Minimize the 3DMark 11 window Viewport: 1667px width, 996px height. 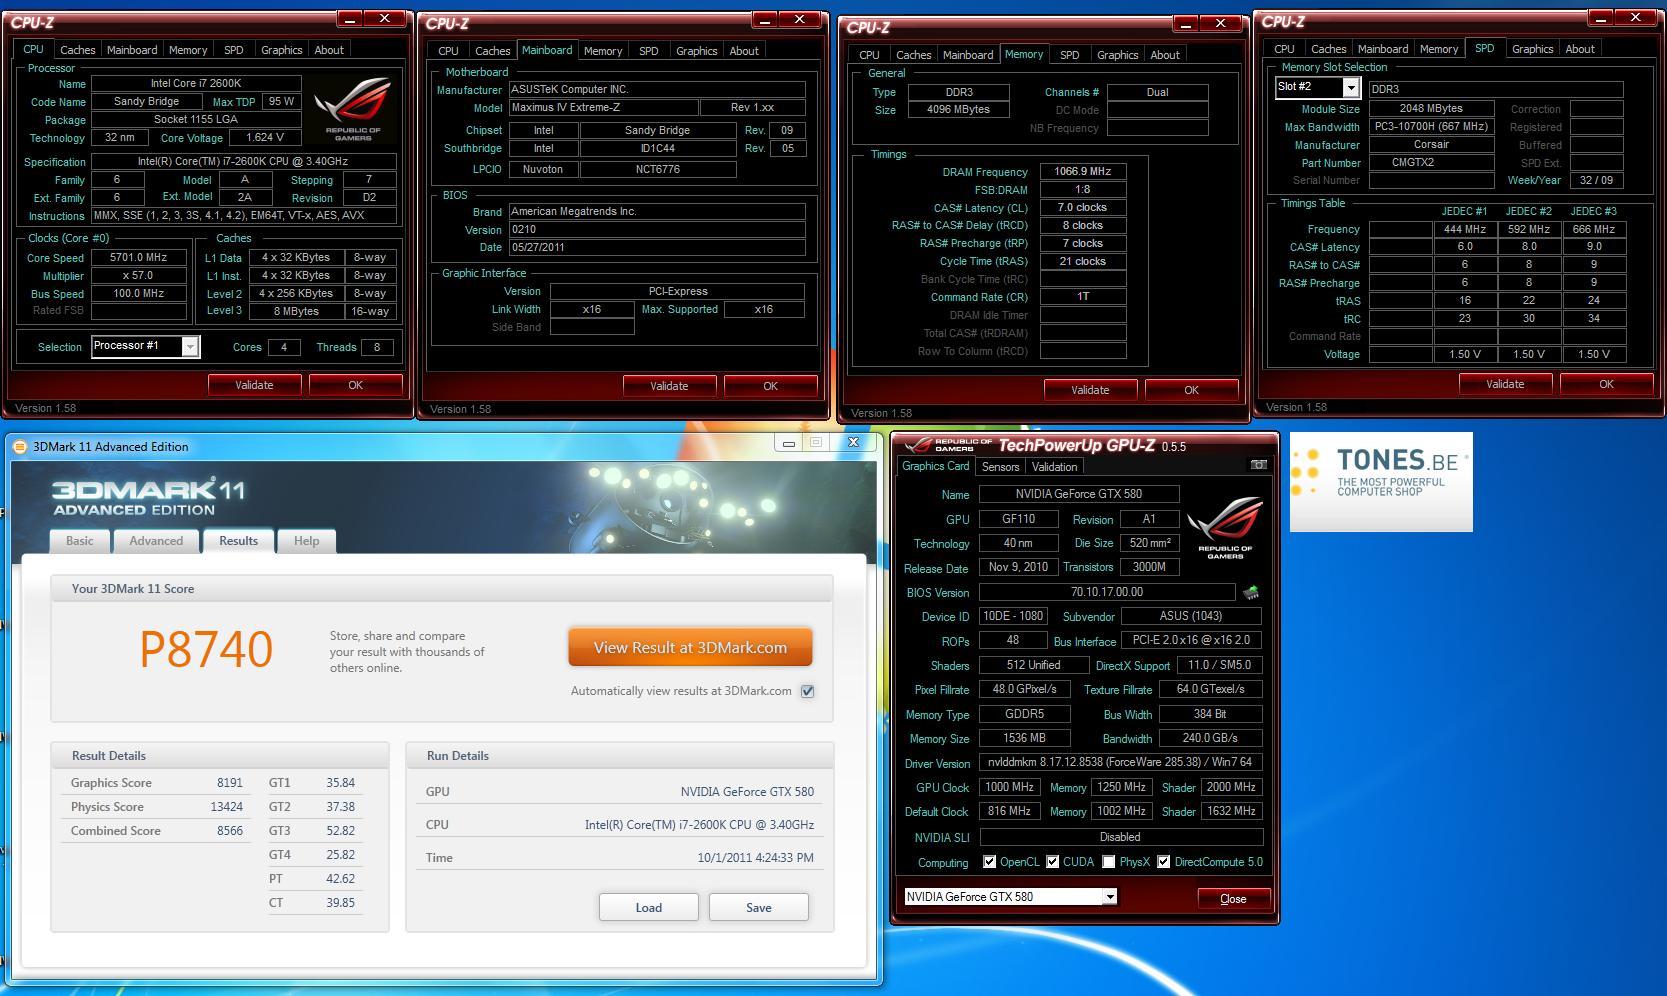click(x=788, y=442)
